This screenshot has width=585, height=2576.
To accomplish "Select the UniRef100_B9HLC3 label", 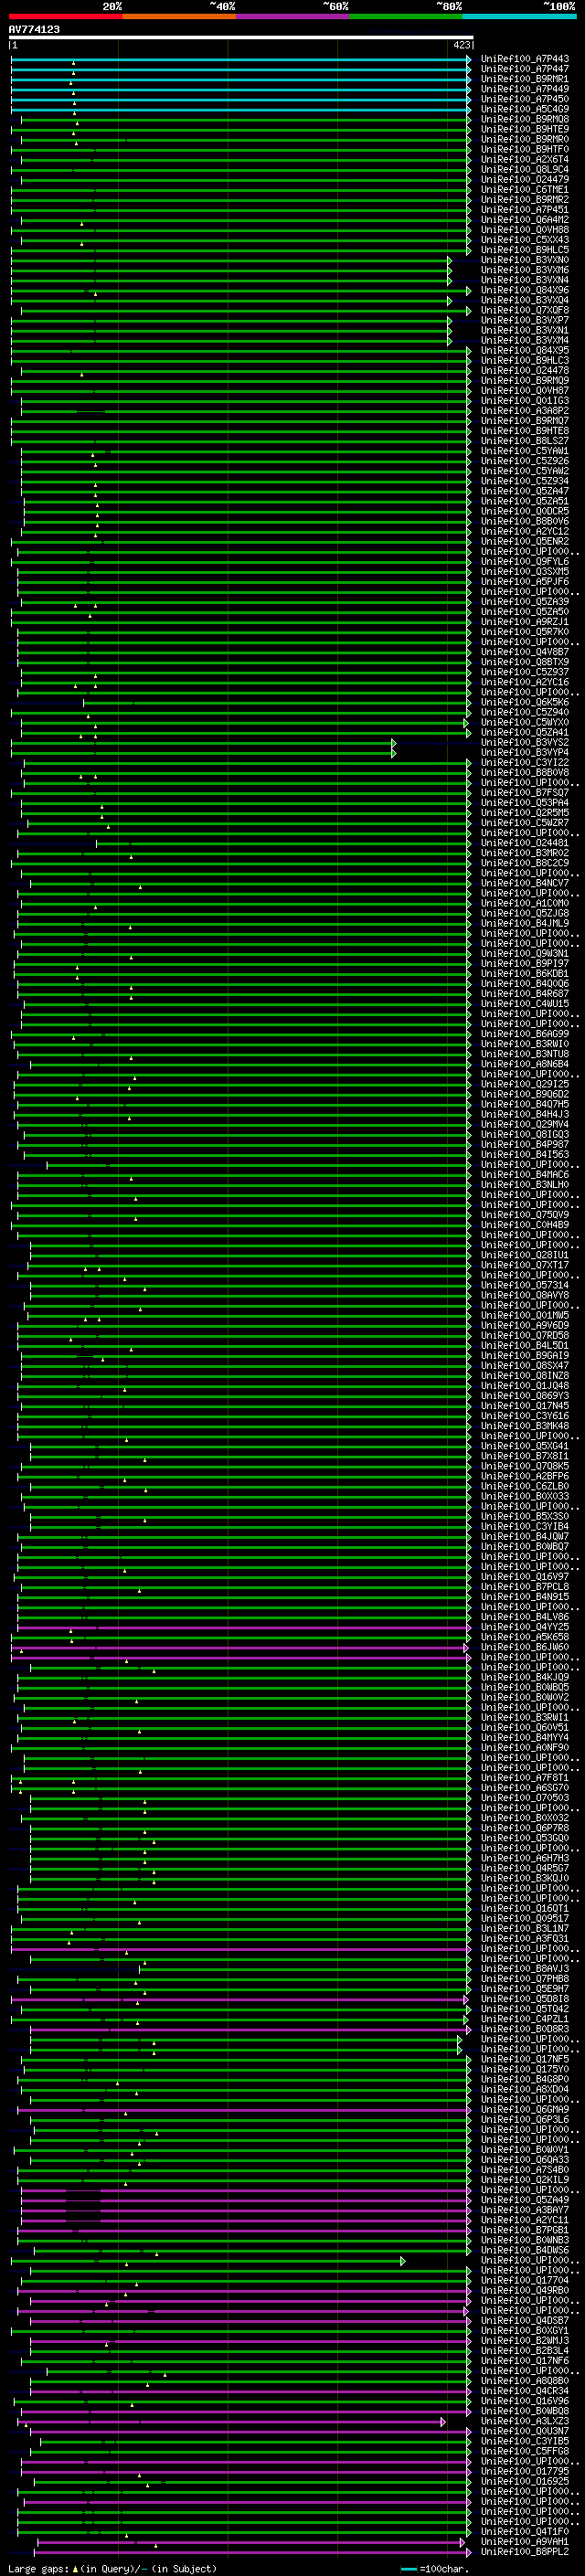I will 525,360.
